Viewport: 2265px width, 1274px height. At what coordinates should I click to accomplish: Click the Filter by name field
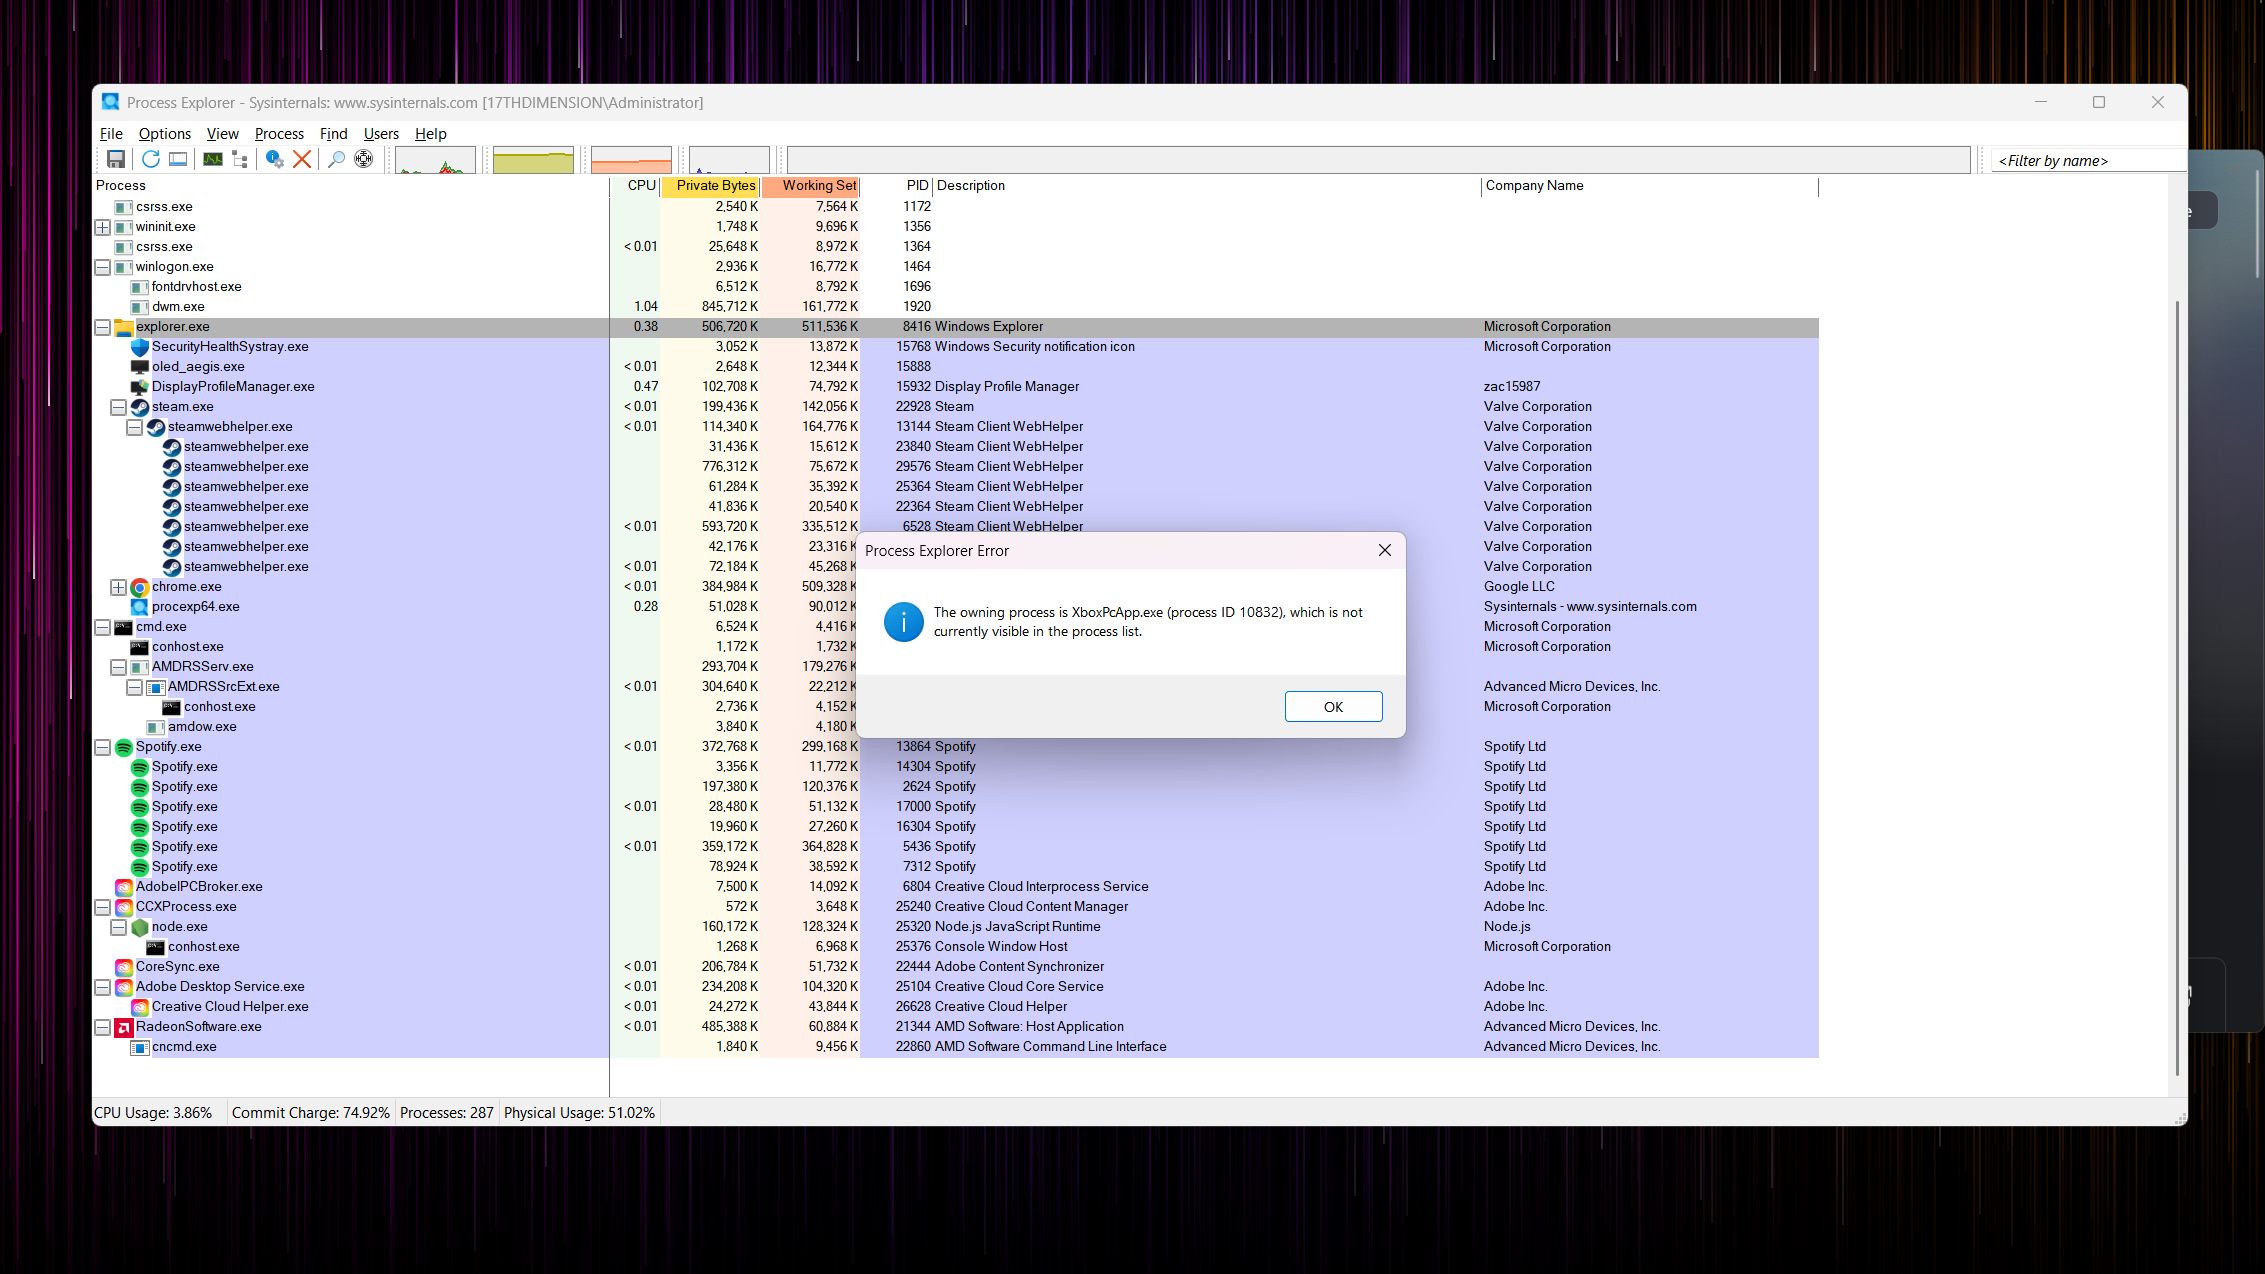click(x=2089, y=161)
